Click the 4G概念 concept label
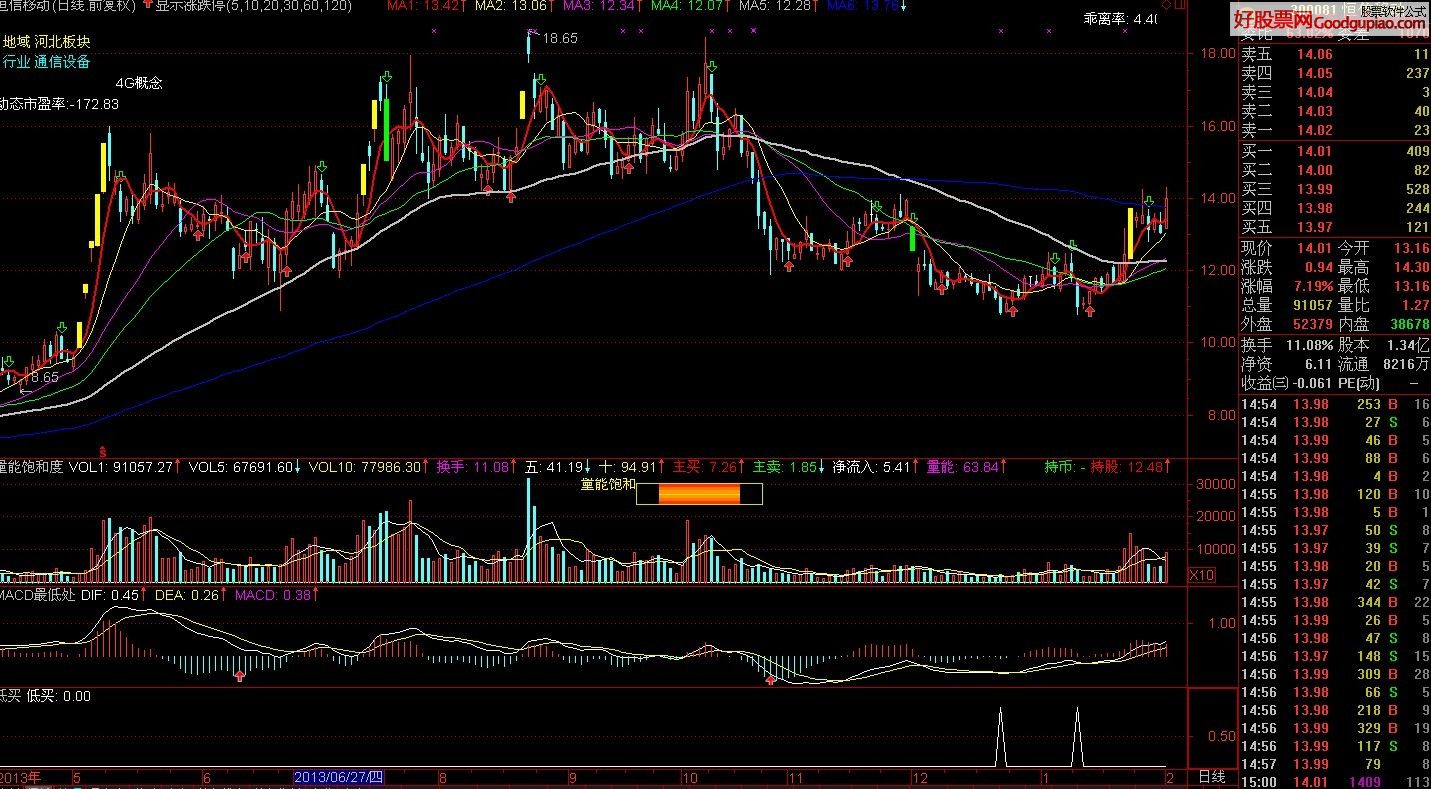 coord(139,83)
